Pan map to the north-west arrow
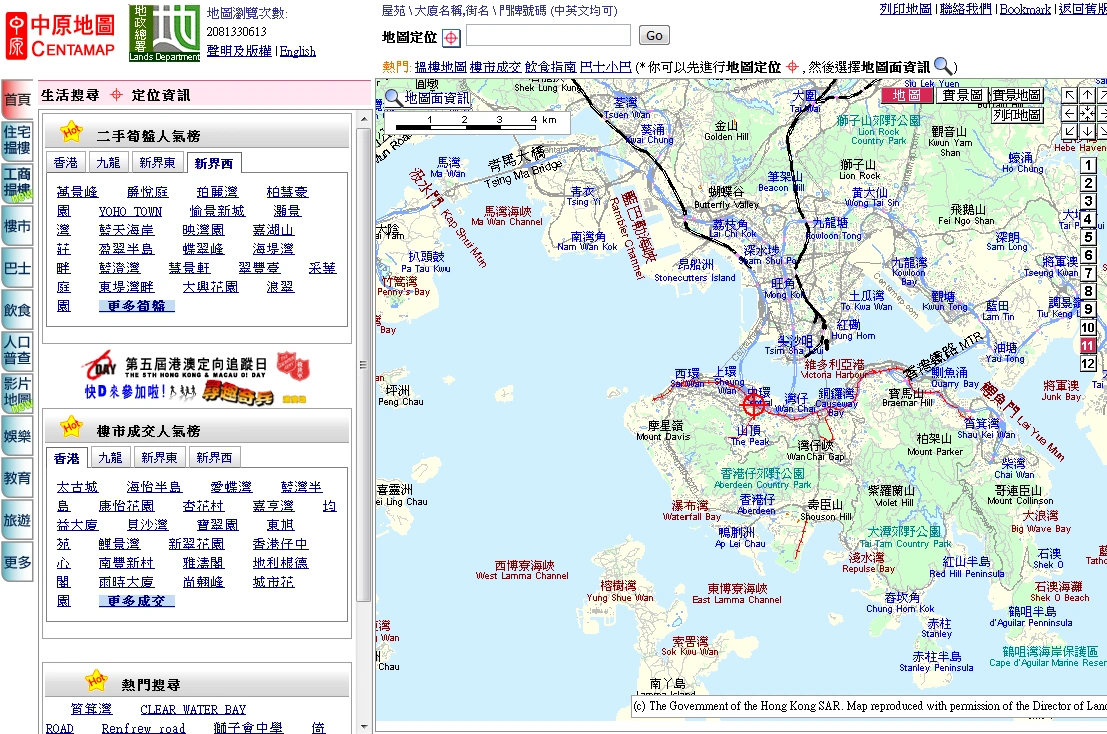Viewport: 1107px width, 734px height. 1070,95
